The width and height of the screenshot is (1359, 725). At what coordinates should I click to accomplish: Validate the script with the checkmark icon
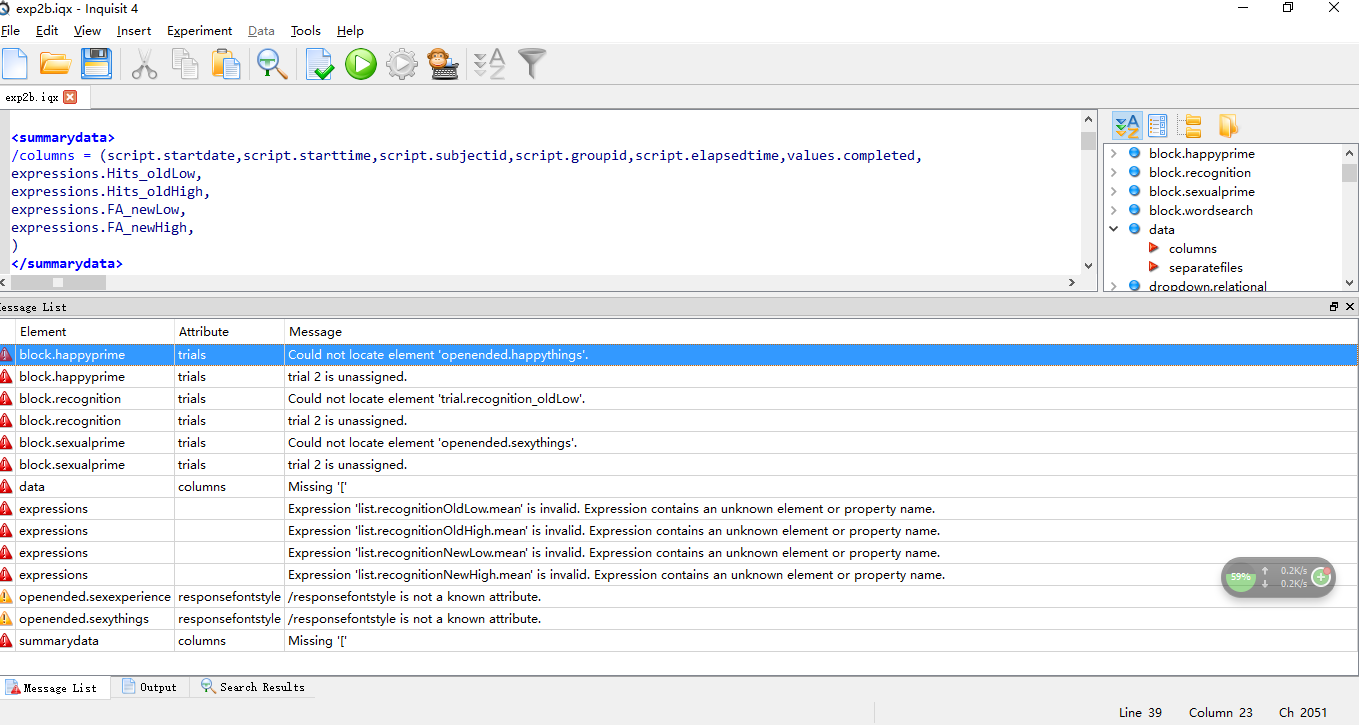click(x=320, y=64)
